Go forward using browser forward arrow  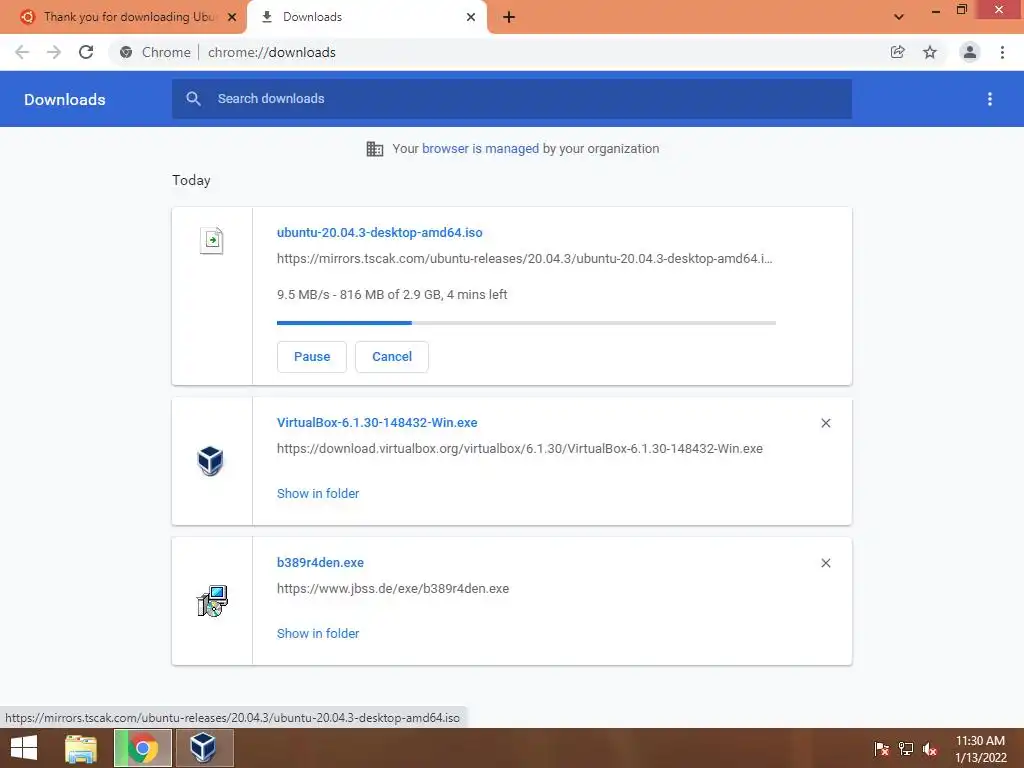pyautogui.click(x=54, y=52)
